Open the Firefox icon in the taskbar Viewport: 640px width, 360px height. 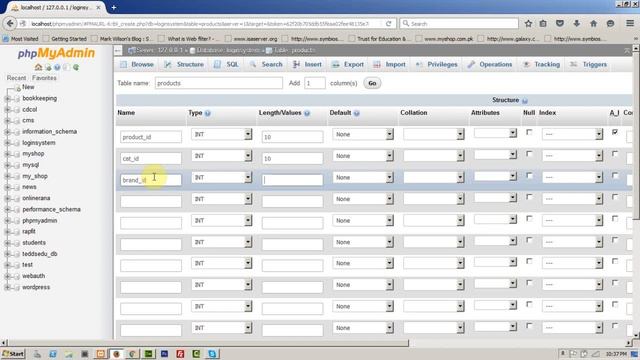pyautogui.click(x=116, y=353)
